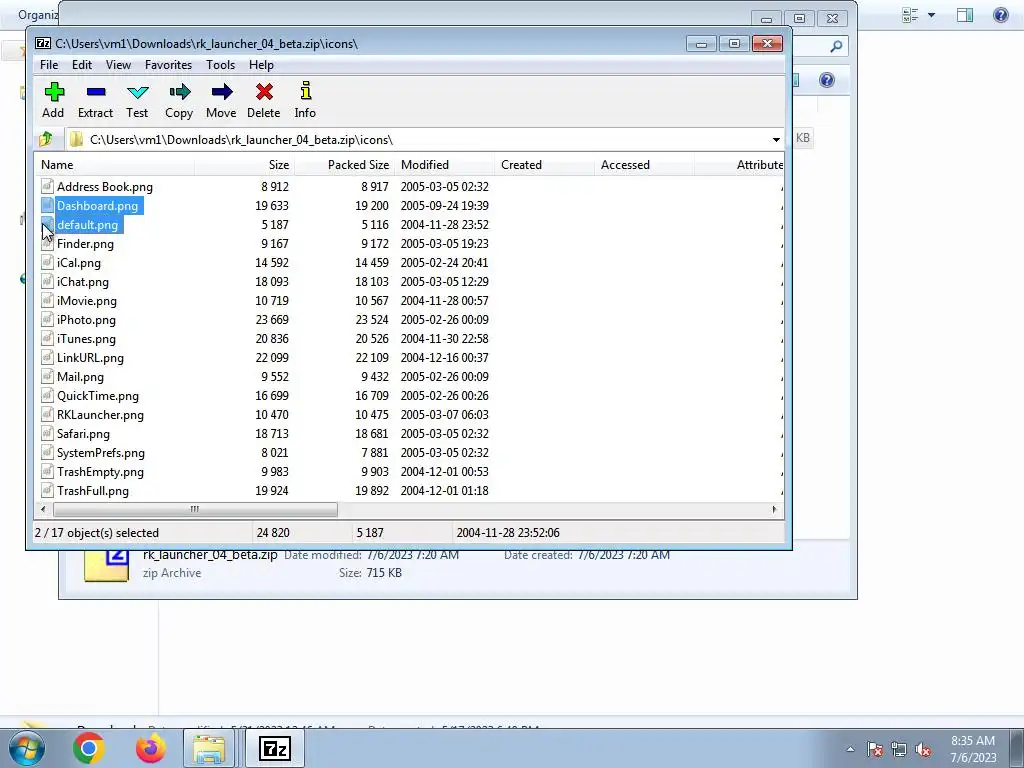
Task: Click the Copy toolbar icon
Action: [x=180, y=92]
